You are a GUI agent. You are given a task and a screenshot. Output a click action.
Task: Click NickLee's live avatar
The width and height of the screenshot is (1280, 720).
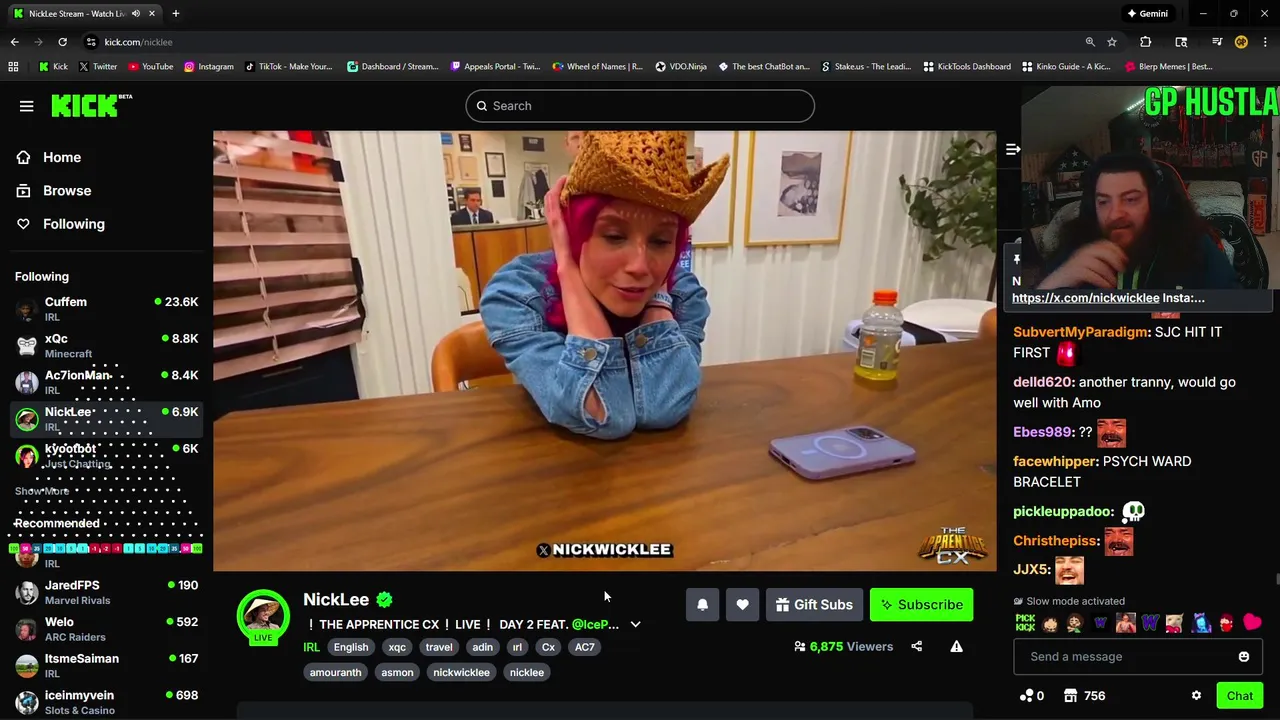tap(263, 616)
